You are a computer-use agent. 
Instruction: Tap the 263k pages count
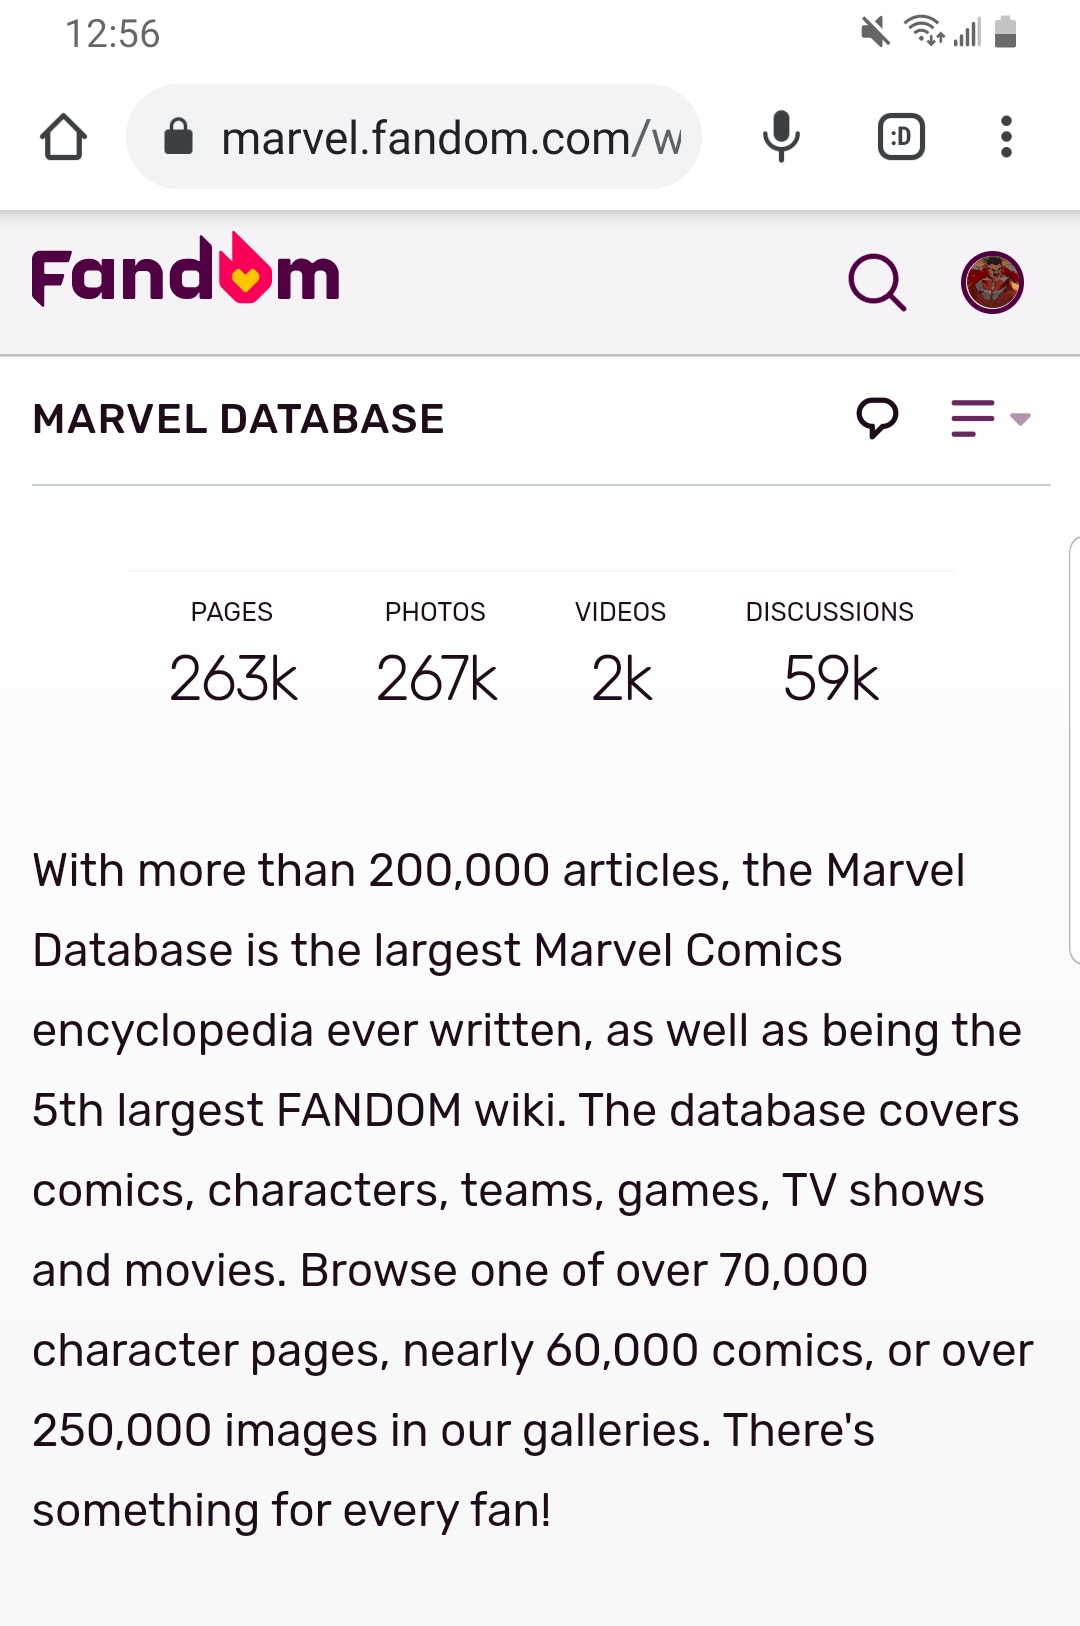click(x=231, y=676)
